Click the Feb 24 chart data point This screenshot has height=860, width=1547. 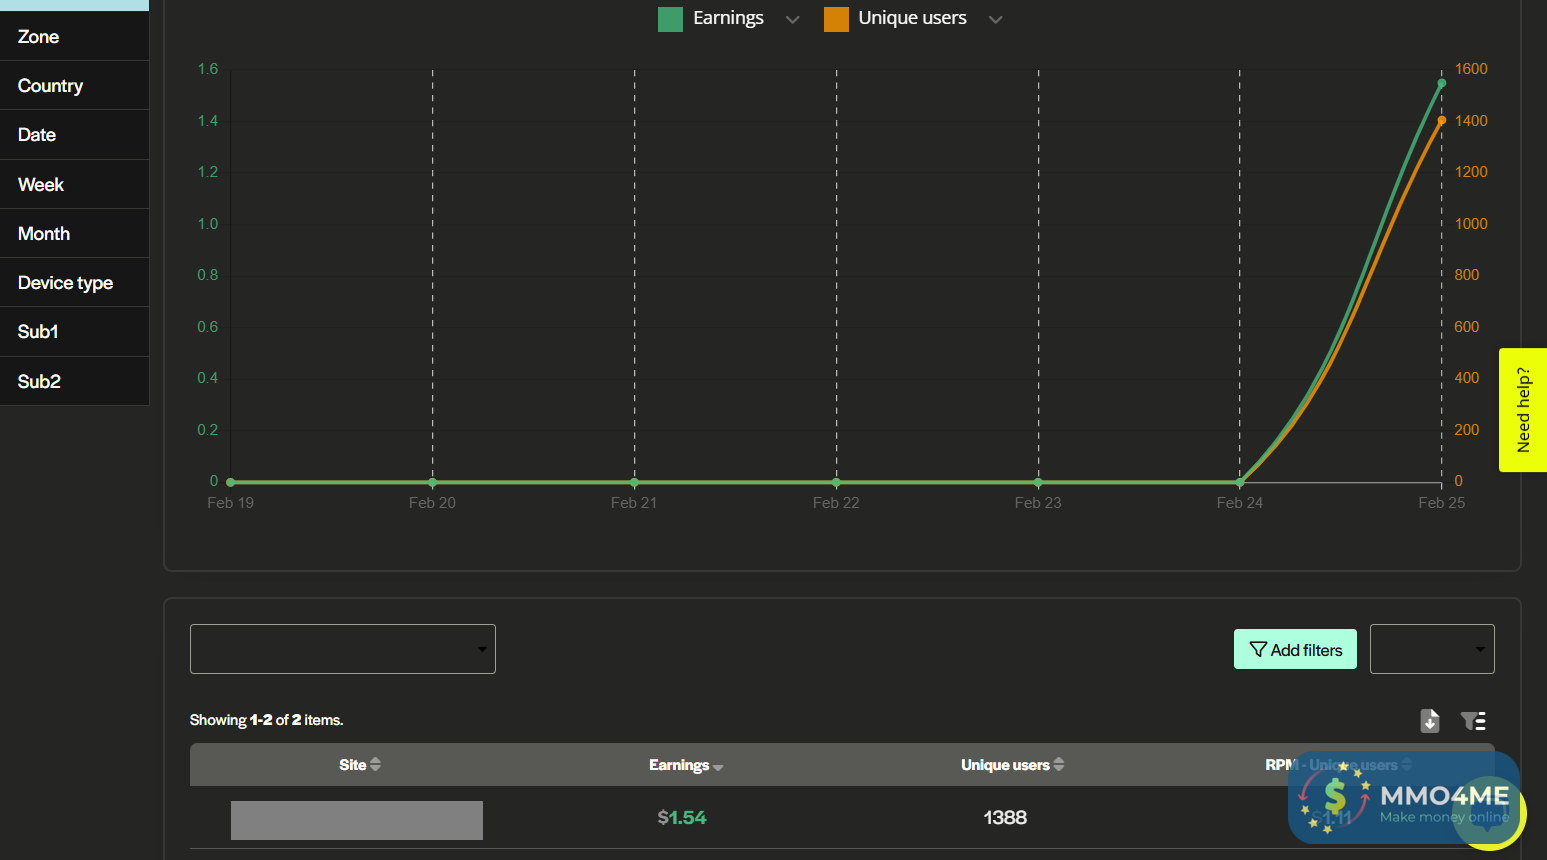coord(1240,482)
